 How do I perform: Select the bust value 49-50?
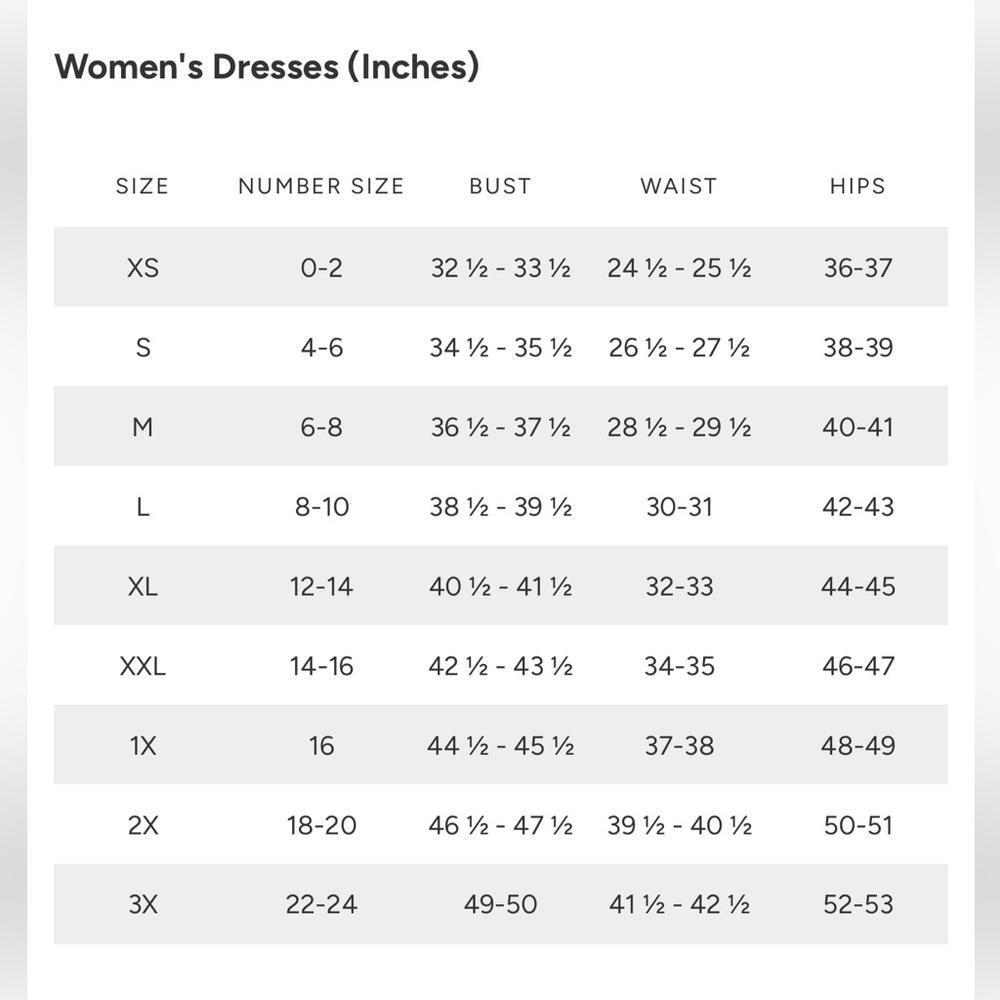500,905
